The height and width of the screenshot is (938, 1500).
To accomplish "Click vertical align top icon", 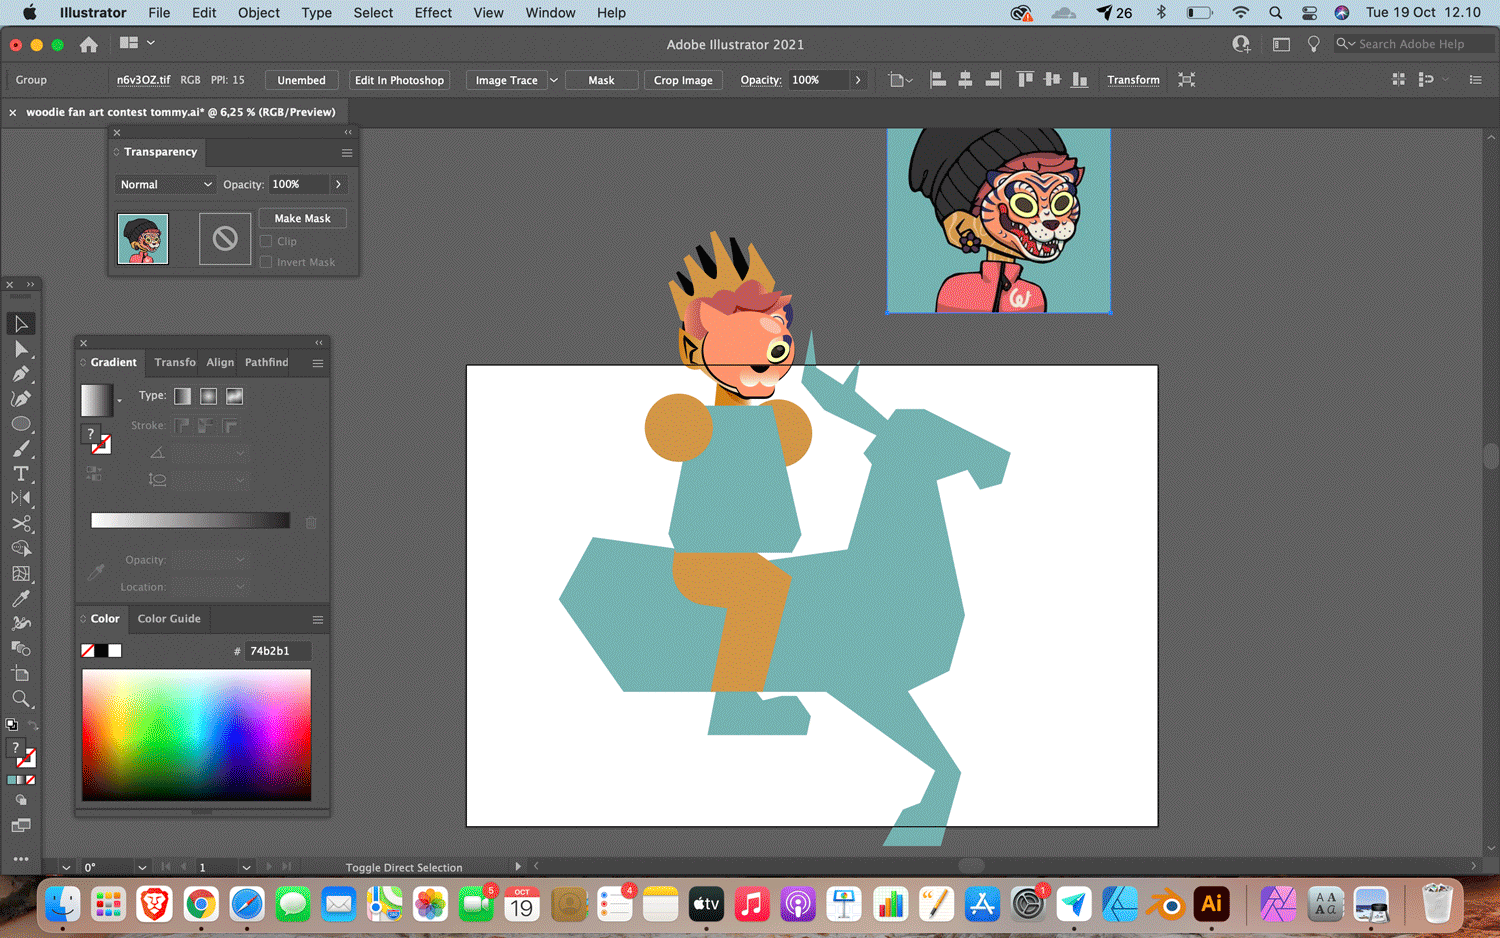I will click(x=1025, y=80).
